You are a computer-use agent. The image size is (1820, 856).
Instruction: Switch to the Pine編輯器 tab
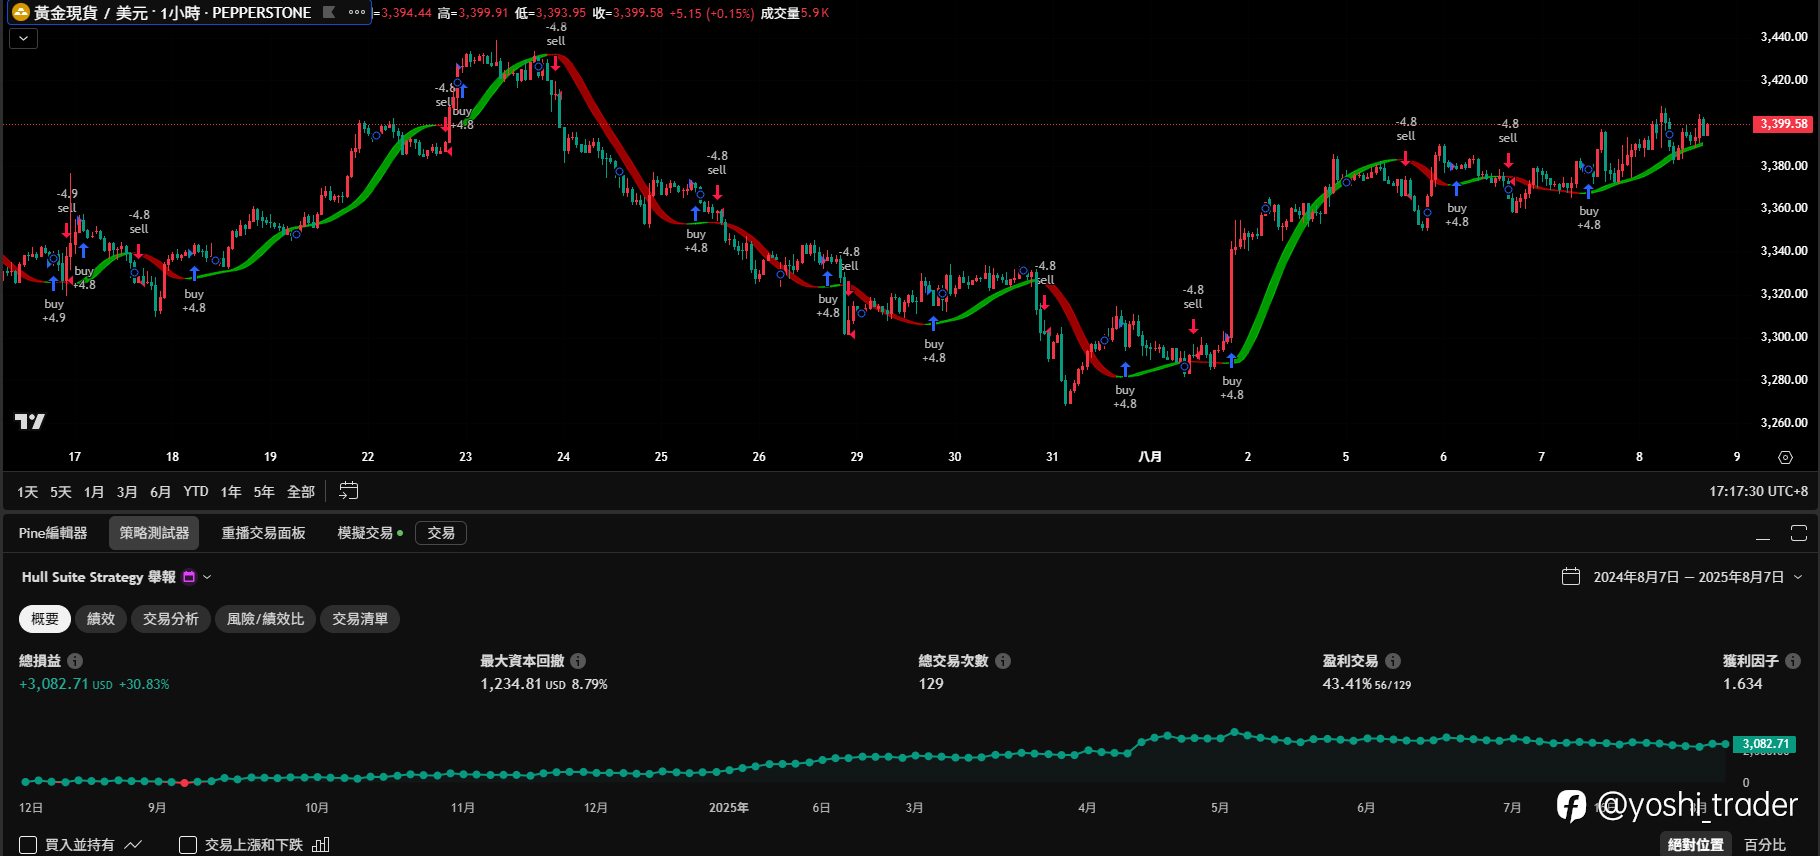coord(53,533)
